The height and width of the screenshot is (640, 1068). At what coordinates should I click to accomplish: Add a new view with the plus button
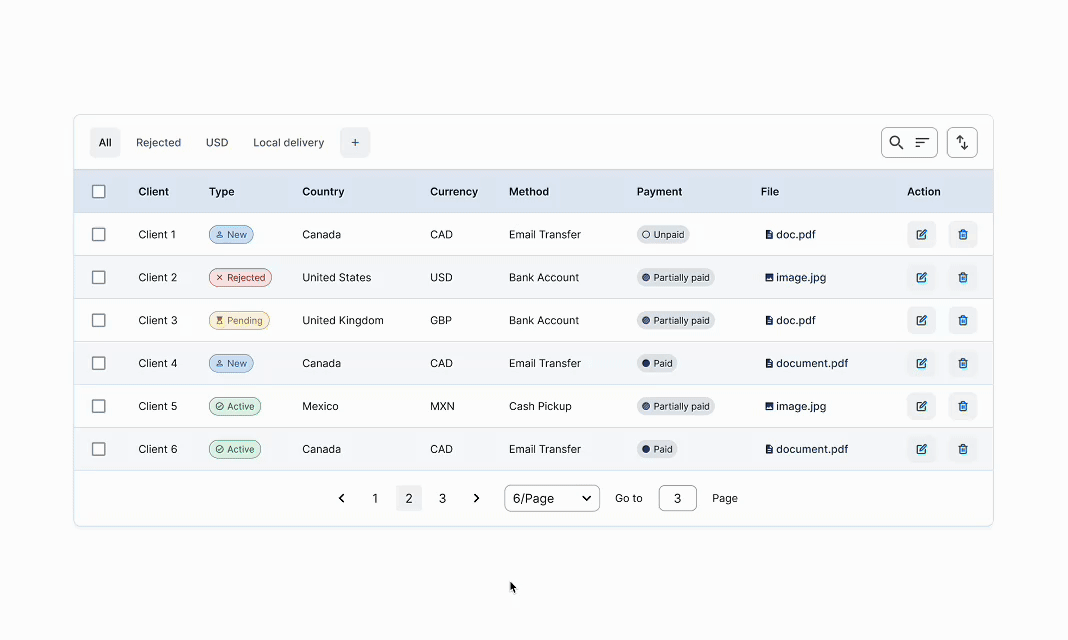pyautogui.click(x=355, y=143)
